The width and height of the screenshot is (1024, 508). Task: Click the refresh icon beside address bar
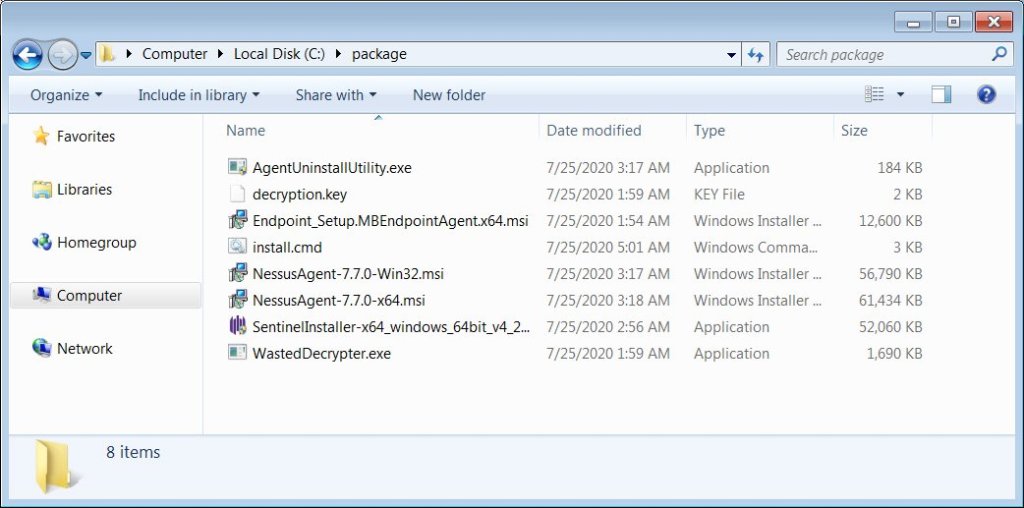point(756,54)
